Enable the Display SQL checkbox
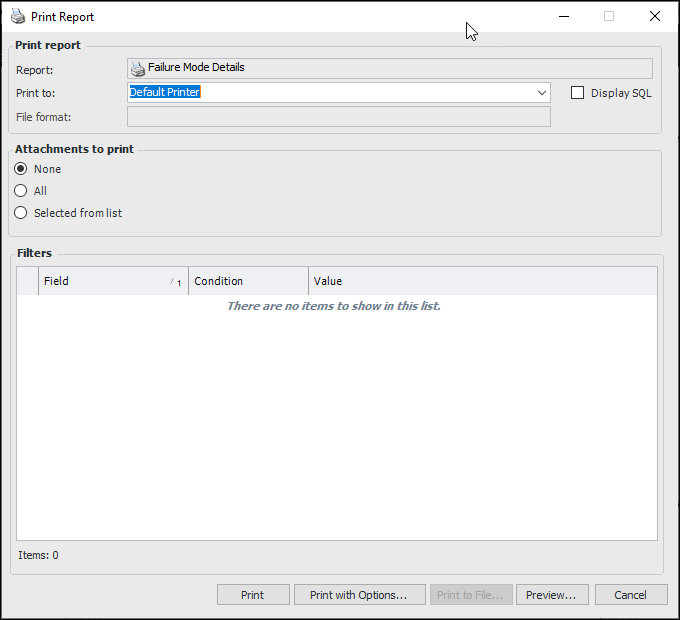This screenshot has height=620, width=680. pos(577,93)
